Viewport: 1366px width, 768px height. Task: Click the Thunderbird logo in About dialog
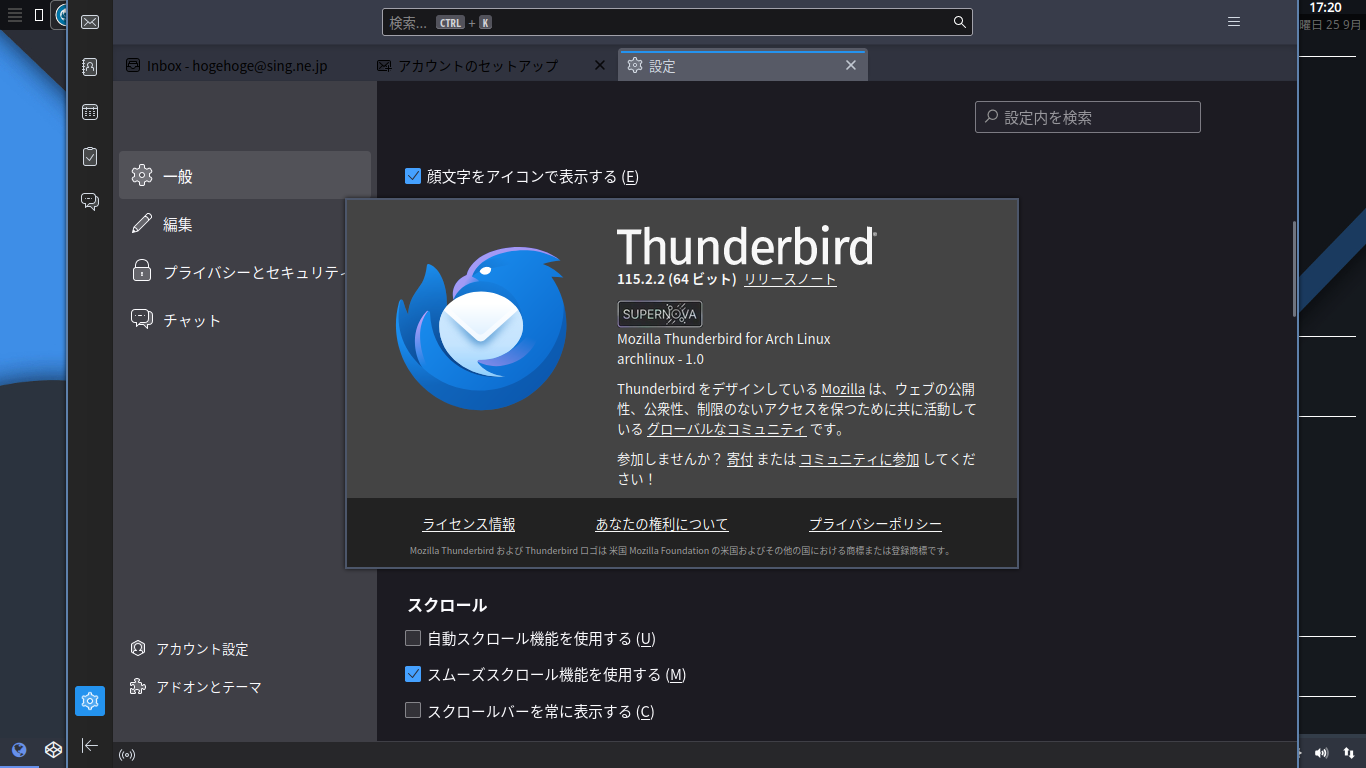[x=481, y=329]
